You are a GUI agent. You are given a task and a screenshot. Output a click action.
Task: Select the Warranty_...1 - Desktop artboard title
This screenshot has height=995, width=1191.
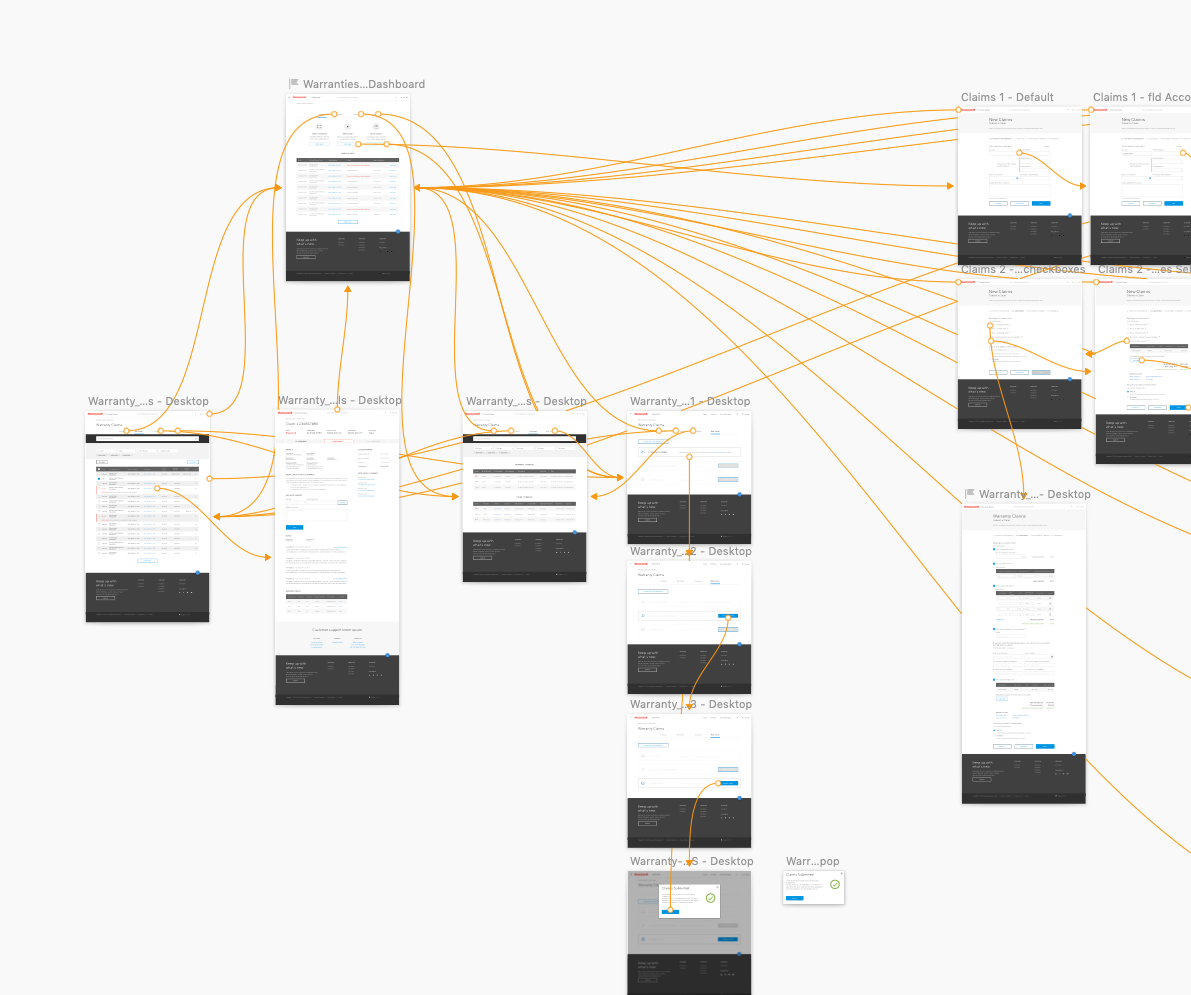tap(690, 401)
